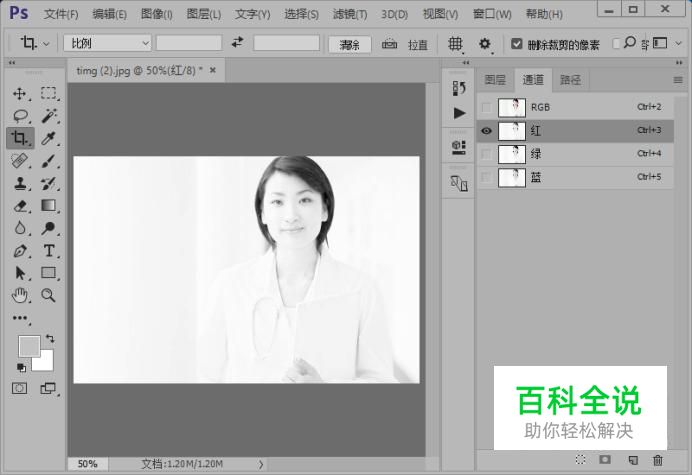This screenshot has width=692, height=475.
Task: Click the background color swatch
Action: [46, 363]
